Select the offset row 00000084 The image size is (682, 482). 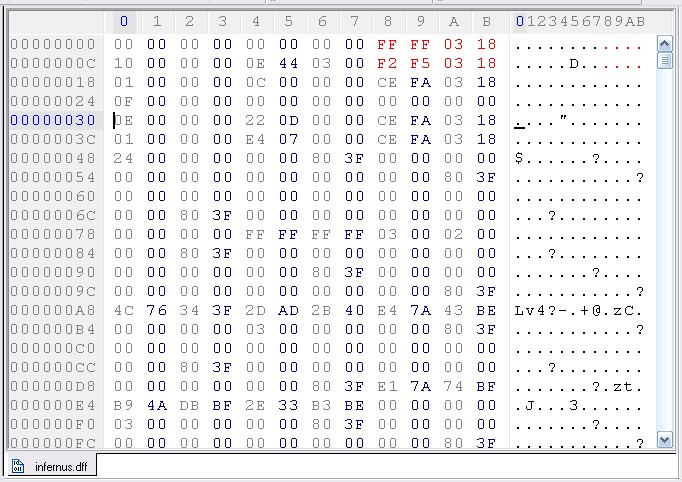click(x=53, y=253)
